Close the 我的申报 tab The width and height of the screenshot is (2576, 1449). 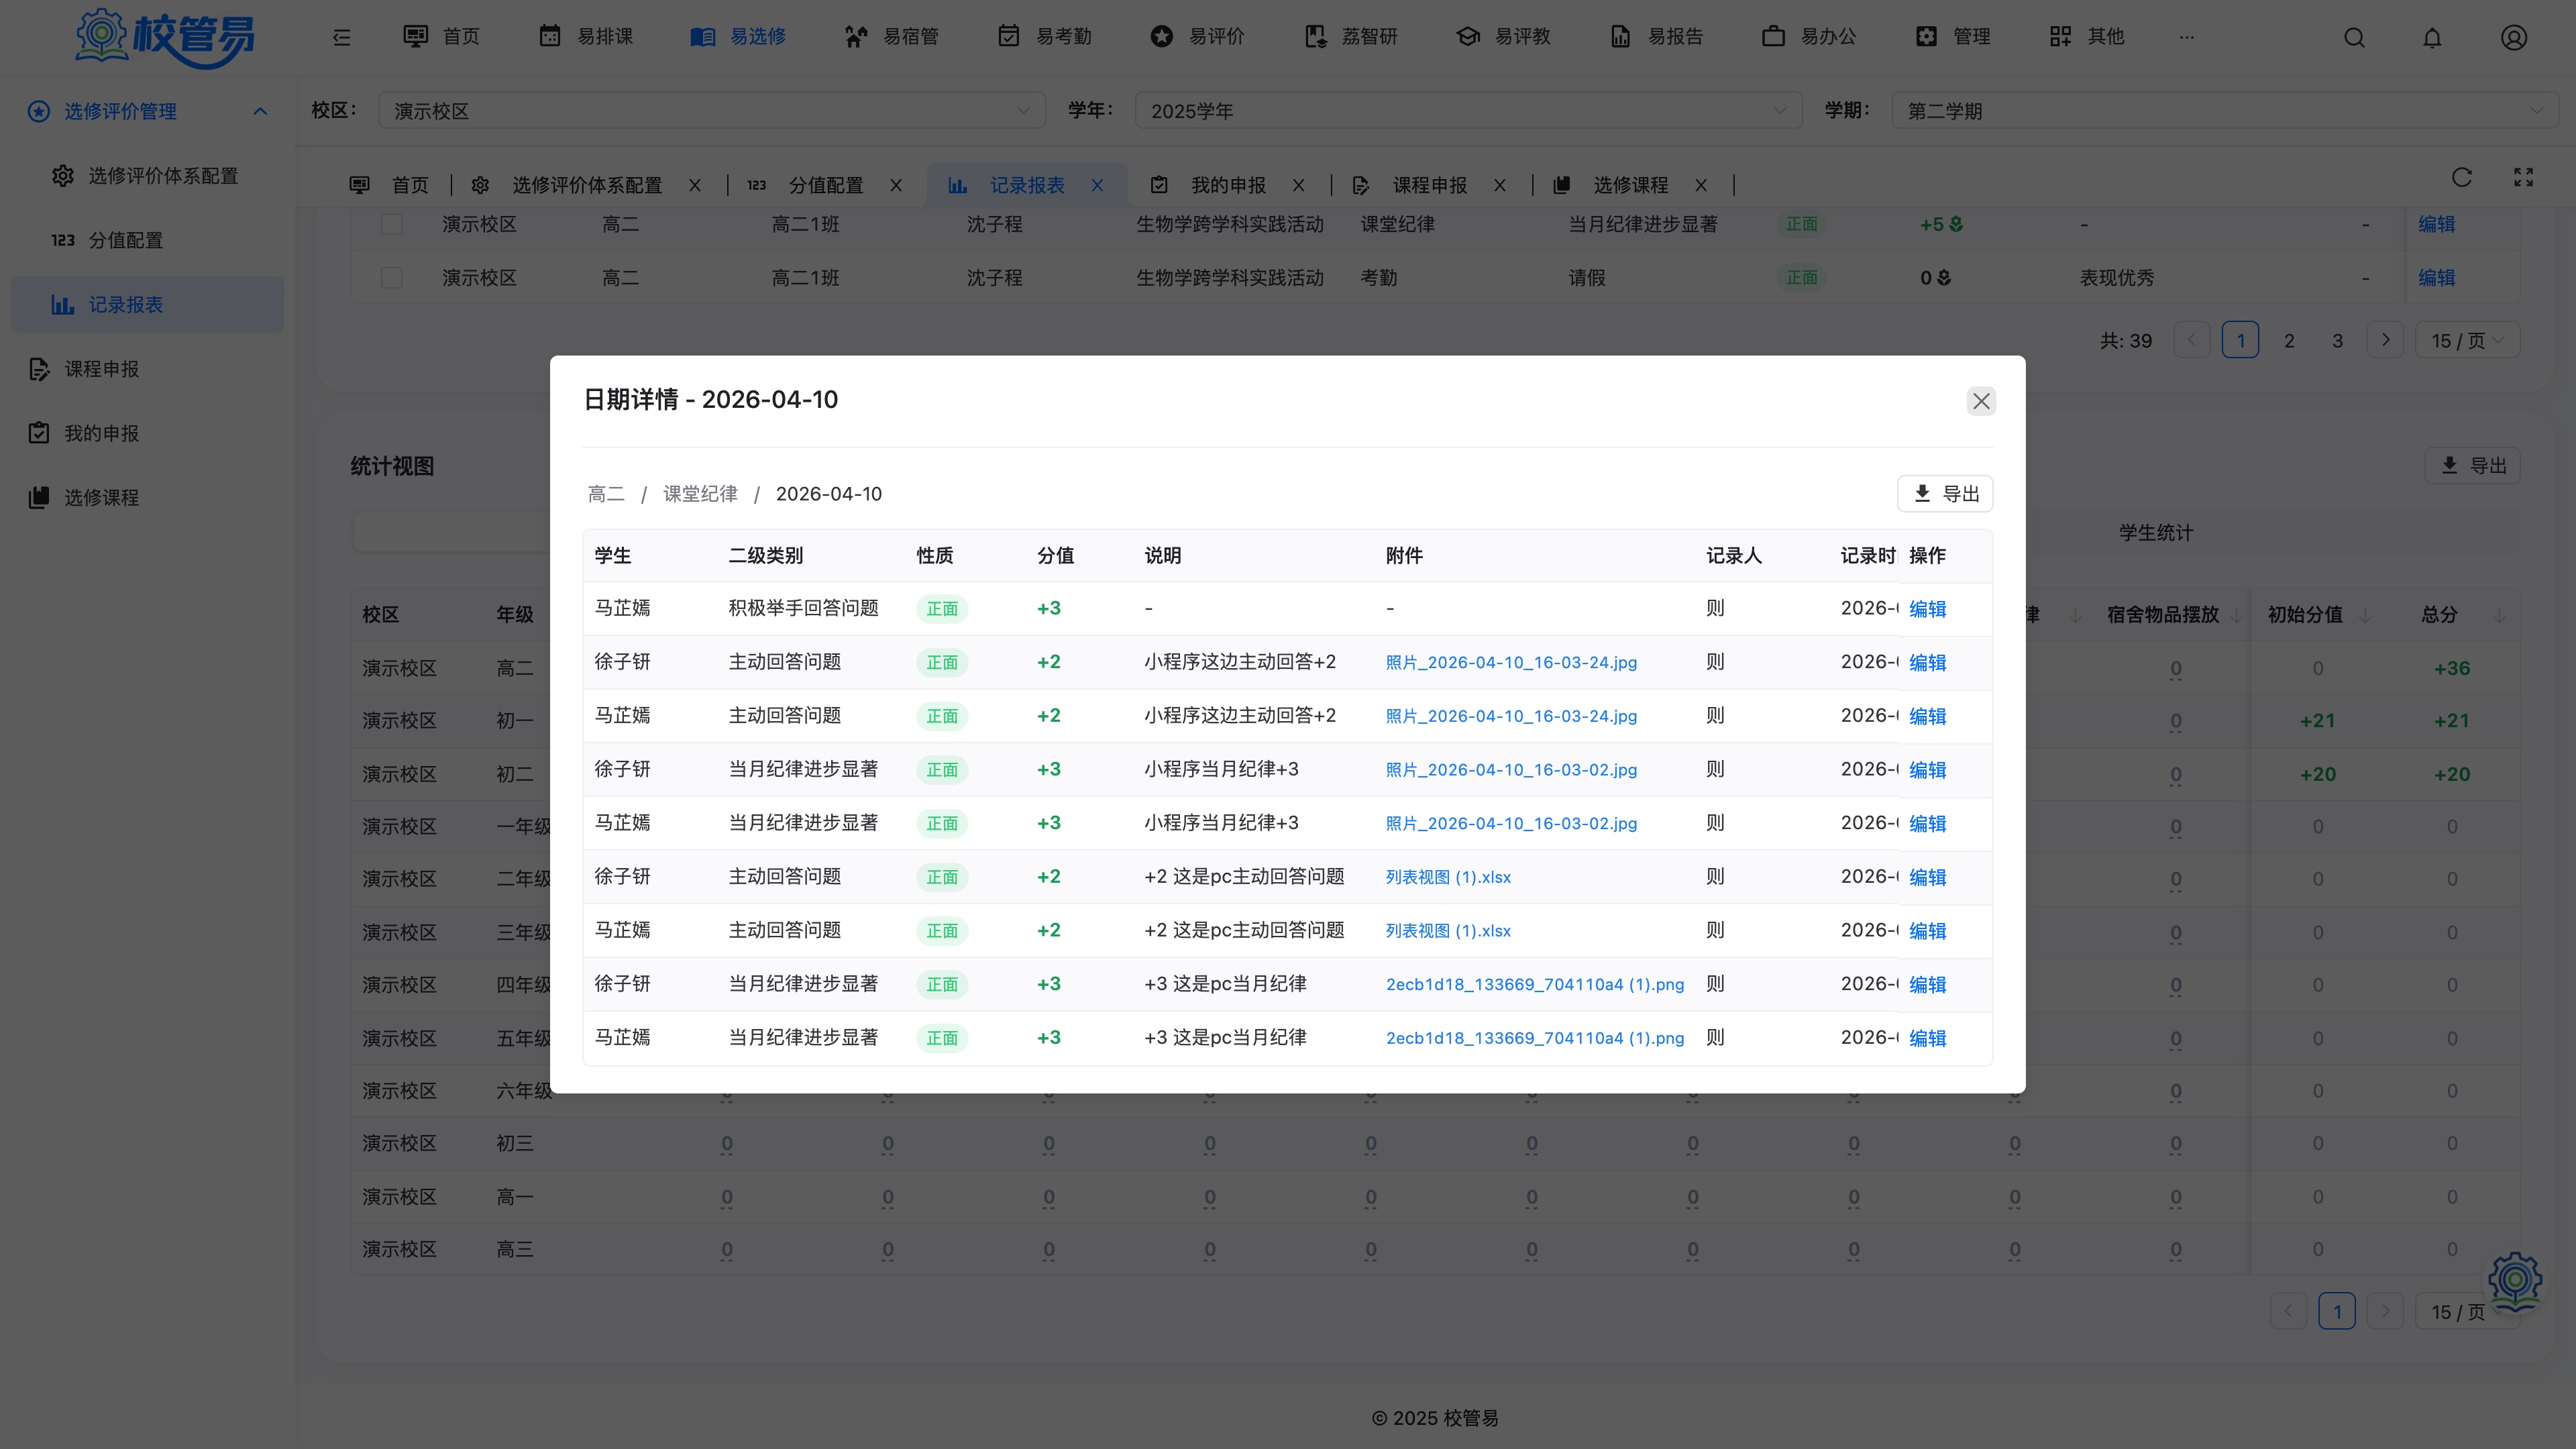[1298, 185]
